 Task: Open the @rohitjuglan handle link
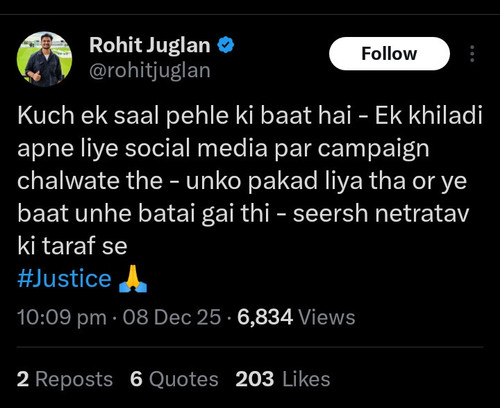click(x=150, y=71)
